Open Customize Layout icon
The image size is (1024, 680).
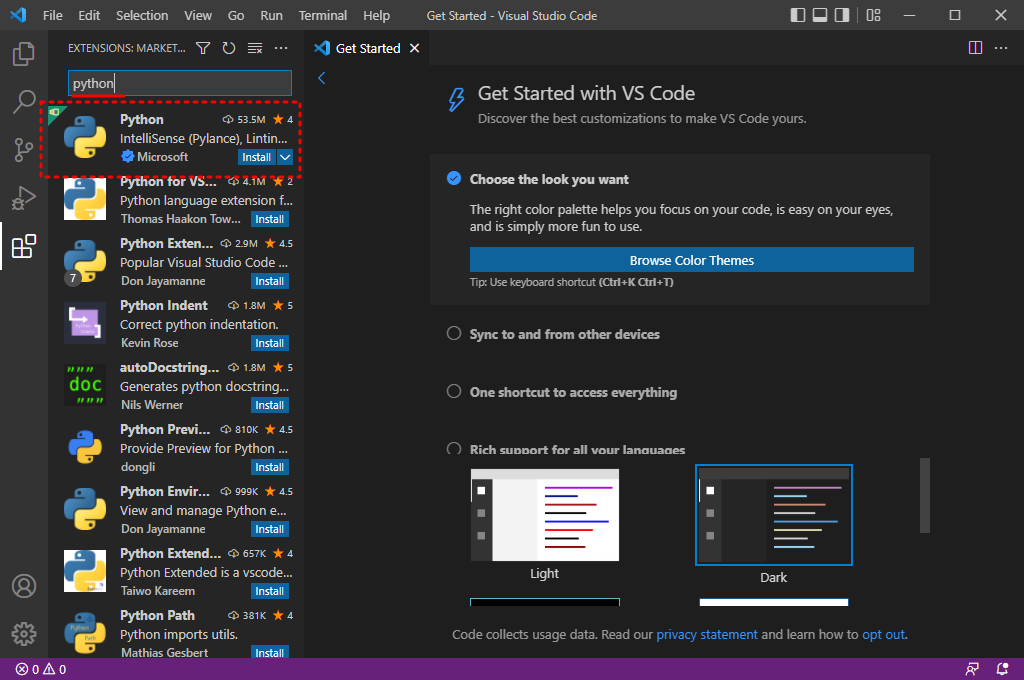click(x=873, y=15)
